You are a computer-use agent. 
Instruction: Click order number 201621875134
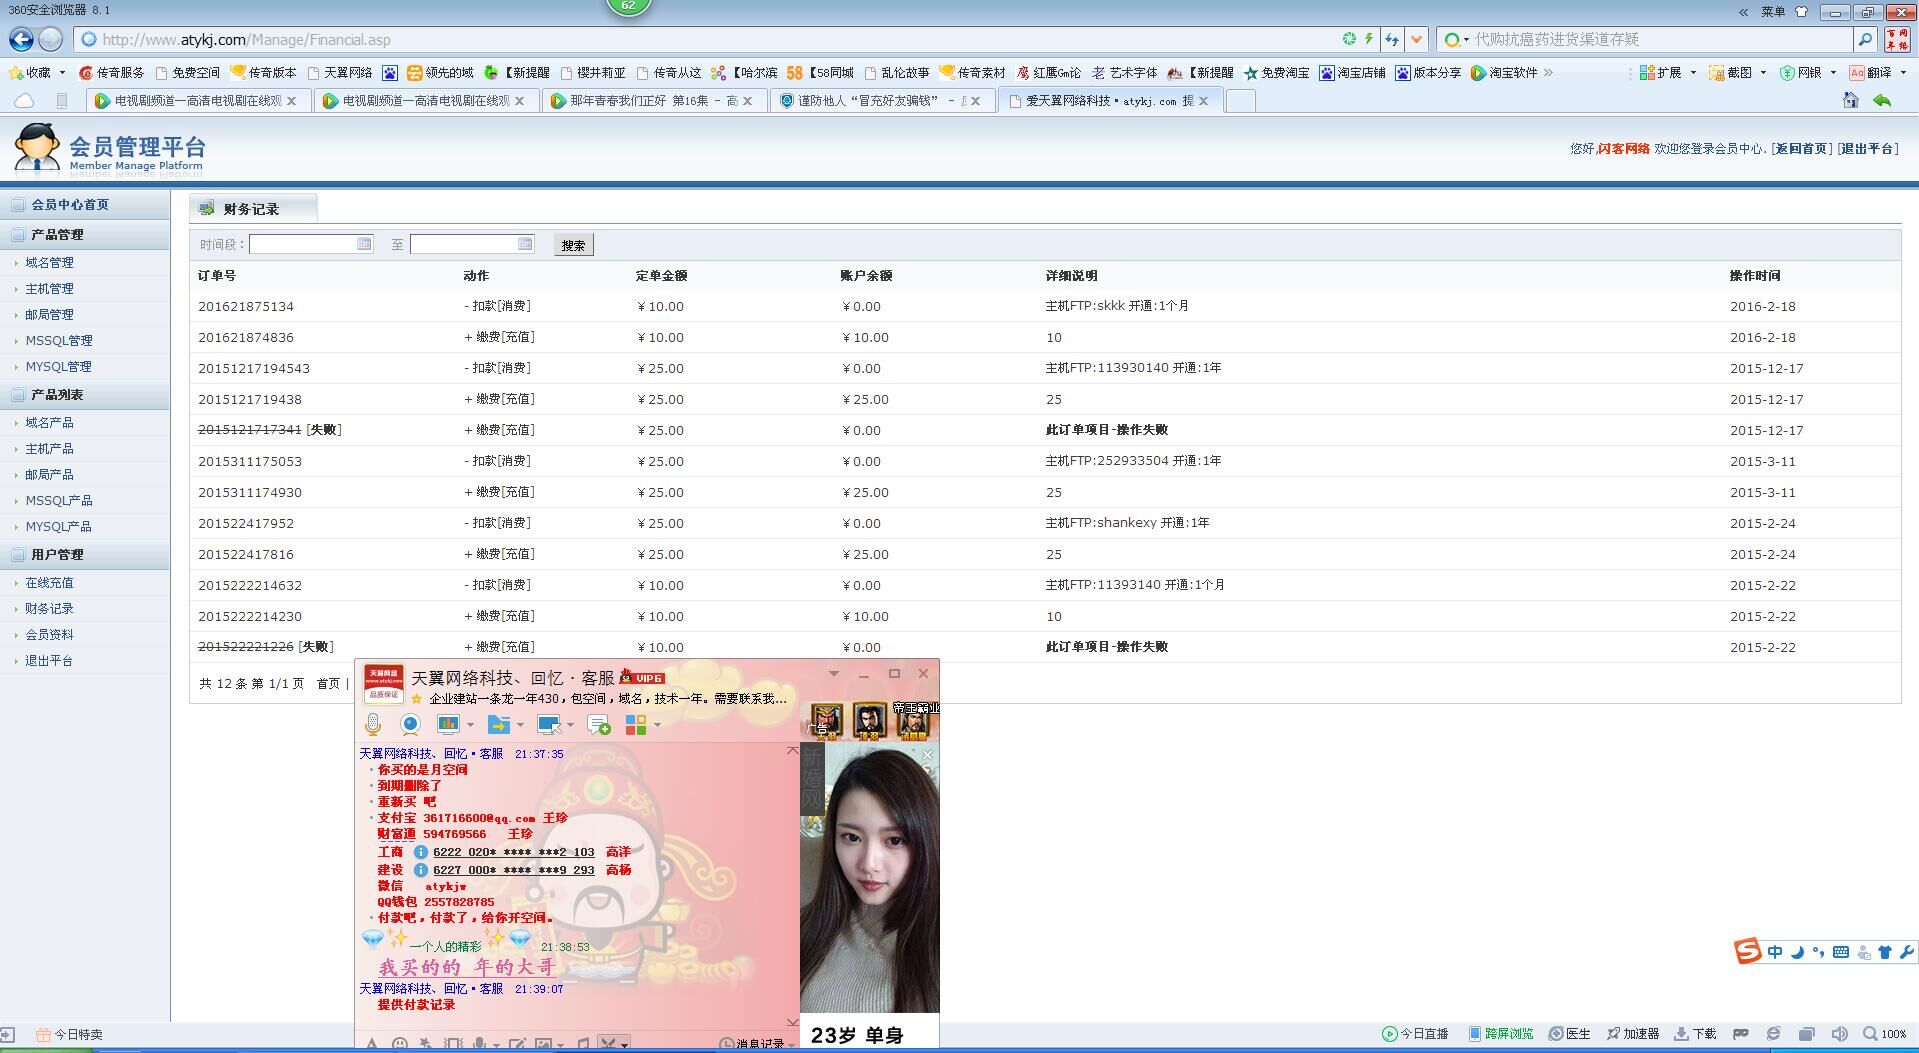(246, 307)
